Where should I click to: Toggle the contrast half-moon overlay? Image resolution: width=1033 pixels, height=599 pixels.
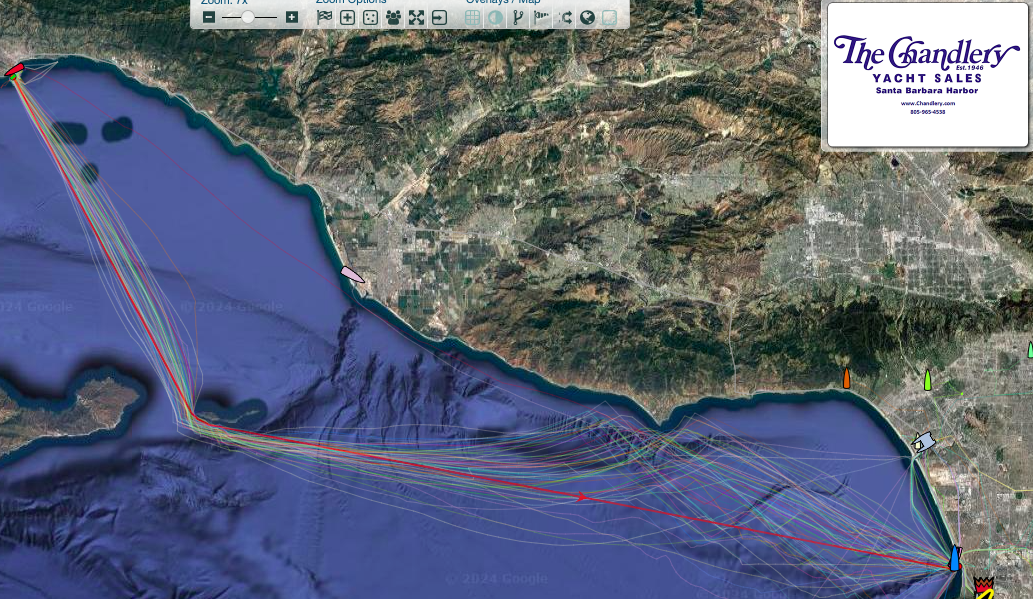(494, 17)
